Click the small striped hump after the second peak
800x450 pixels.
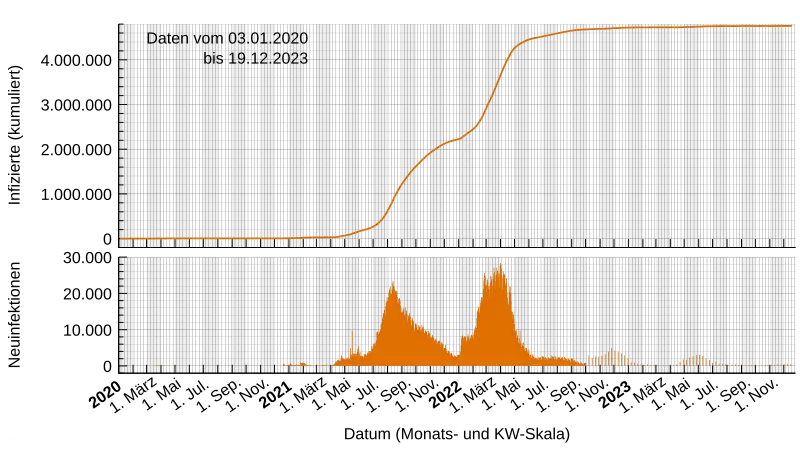(613, 357)
